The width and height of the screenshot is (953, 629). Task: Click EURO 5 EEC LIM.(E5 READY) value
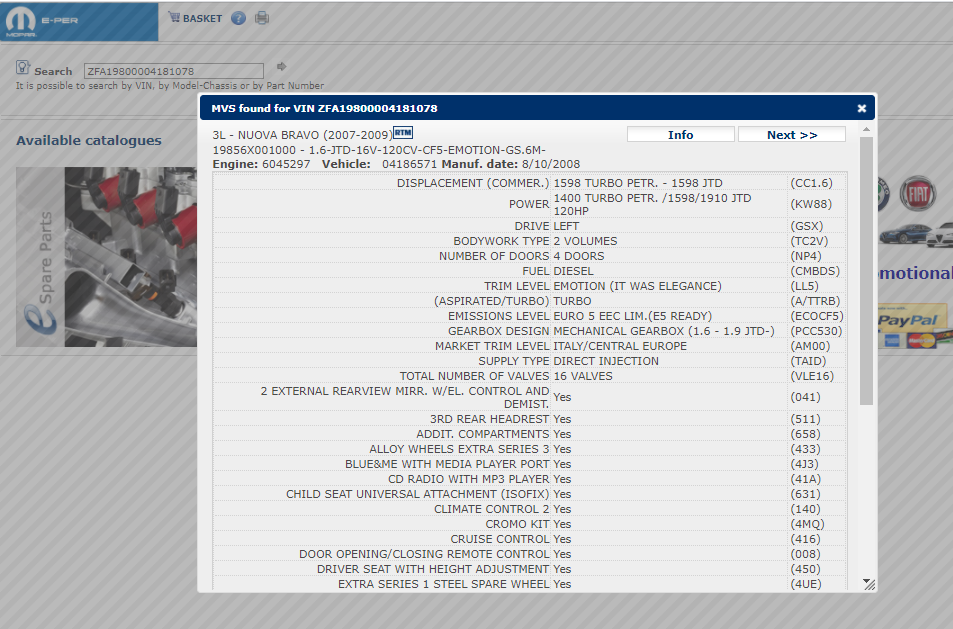[x=633, y=316]
